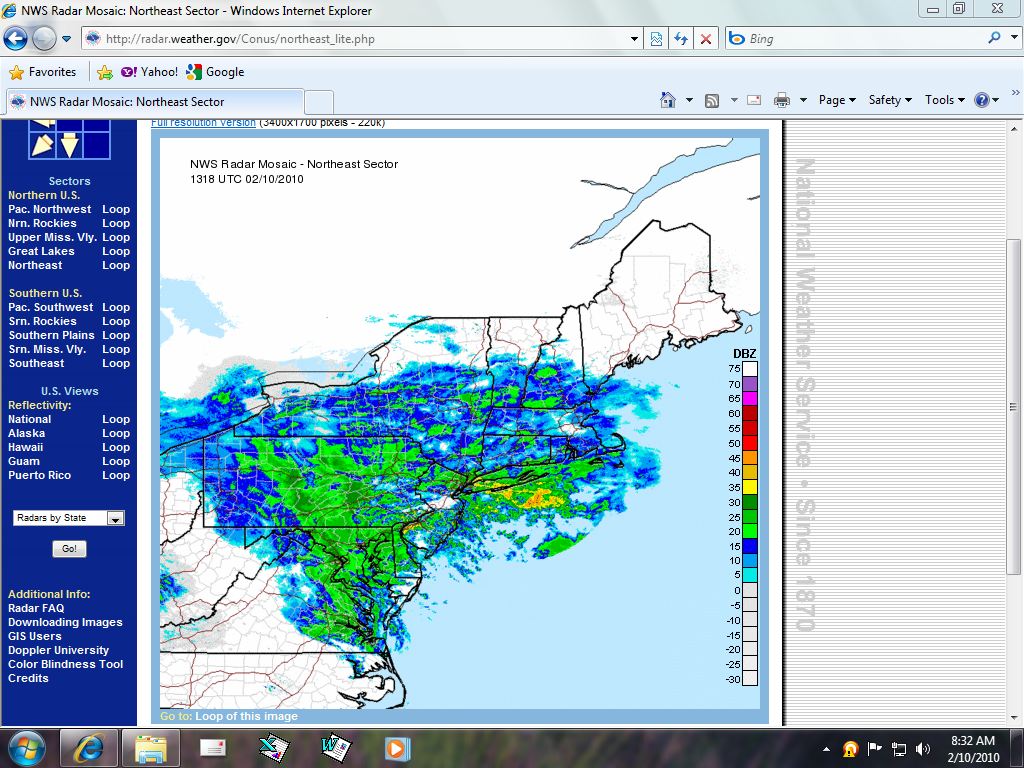Open the Loop link for Alaska
This screenshot has width=1024, height=768.
(x=116, y=433)
